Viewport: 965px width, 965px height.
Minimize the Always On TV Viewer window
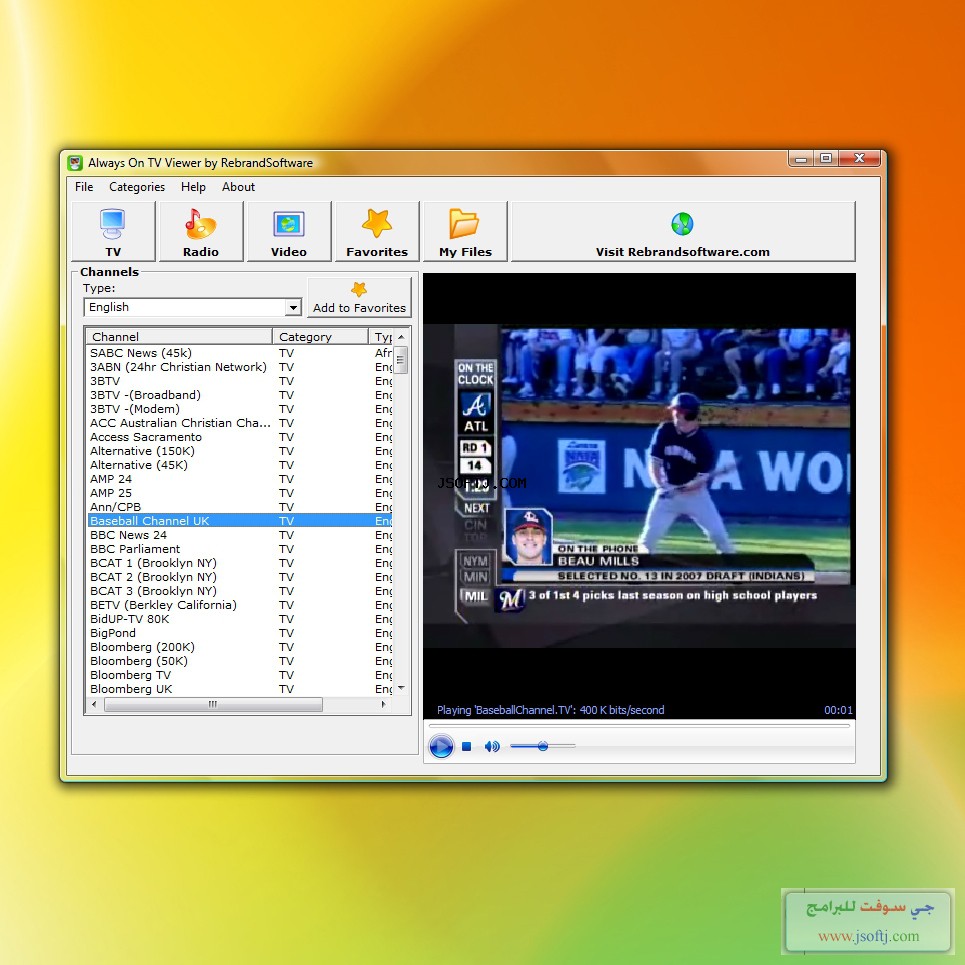[x=801, y=159]
